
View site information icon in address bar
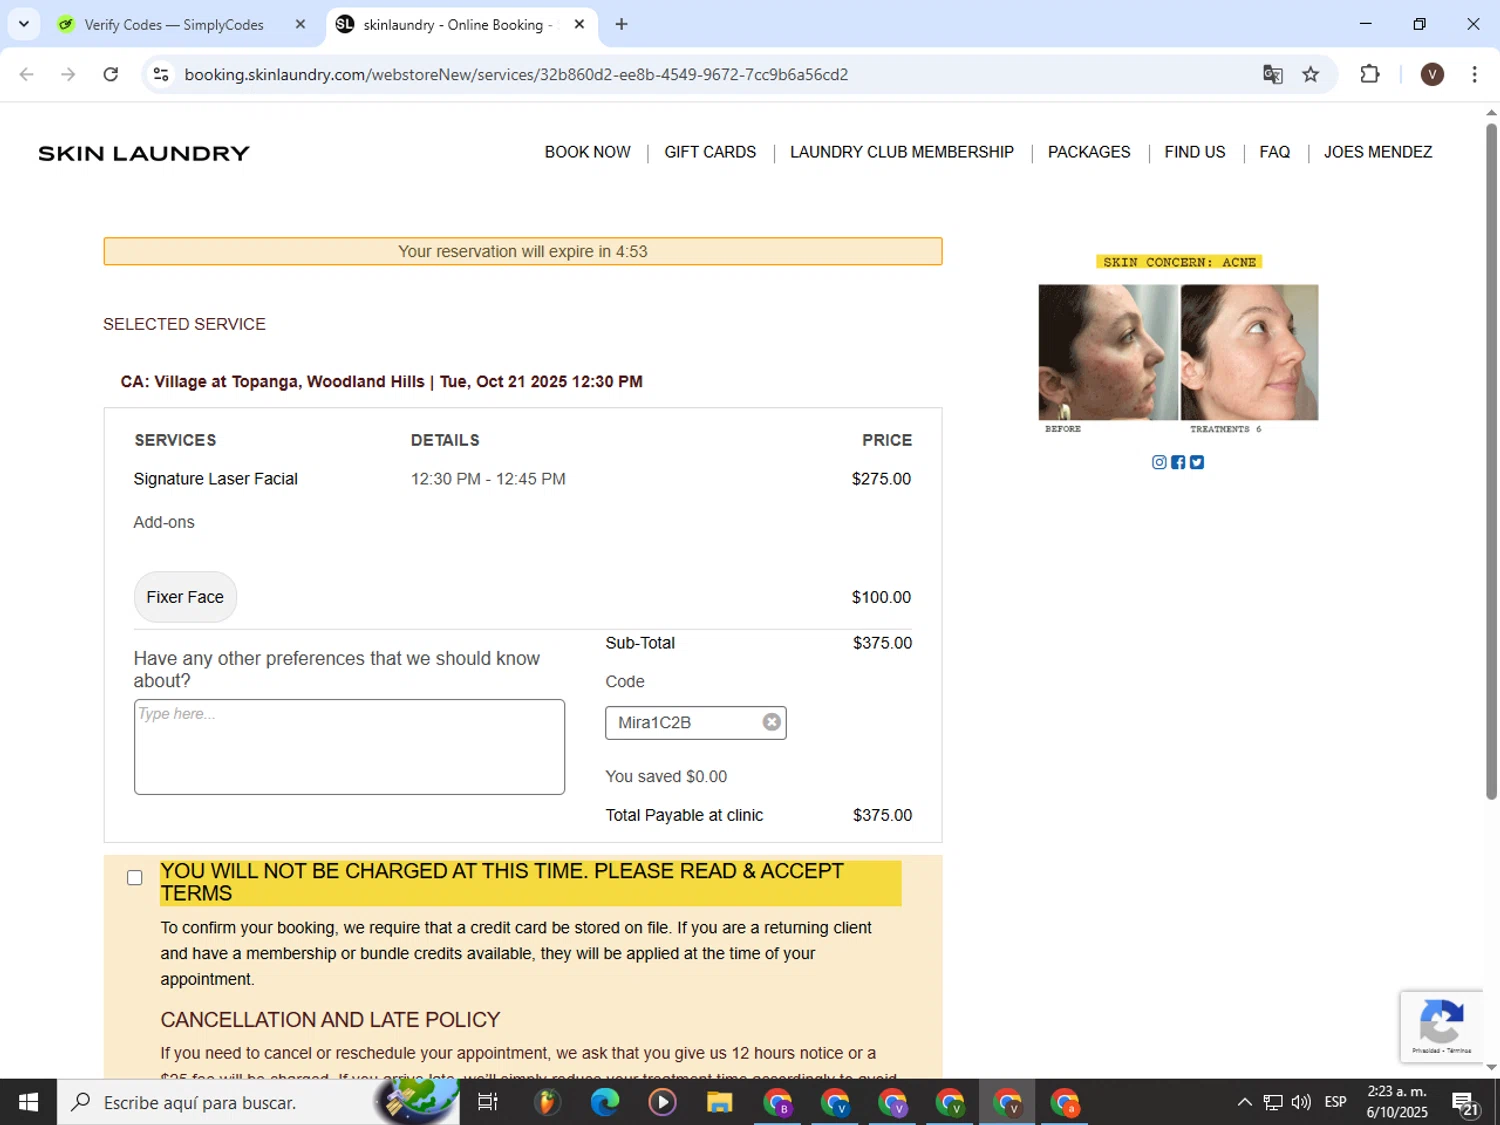point(161,74)
